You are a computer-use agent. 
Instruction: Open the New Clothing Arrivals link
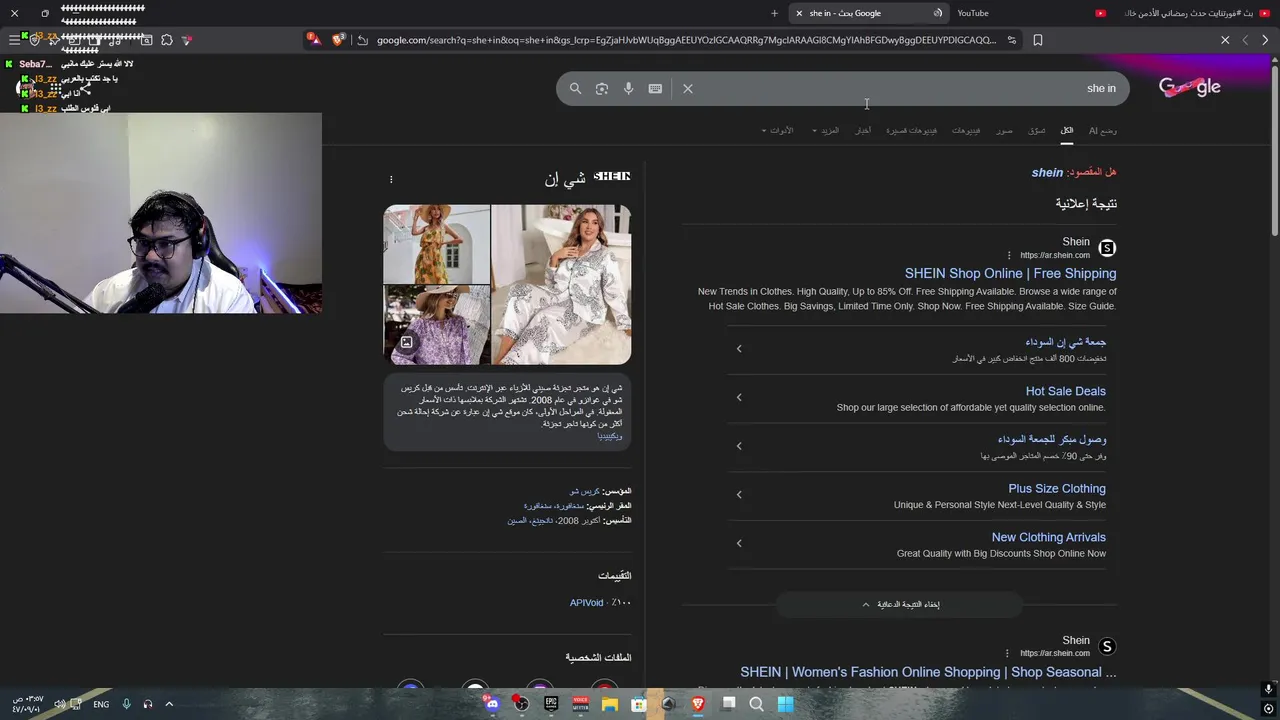tap(1048, 538)
